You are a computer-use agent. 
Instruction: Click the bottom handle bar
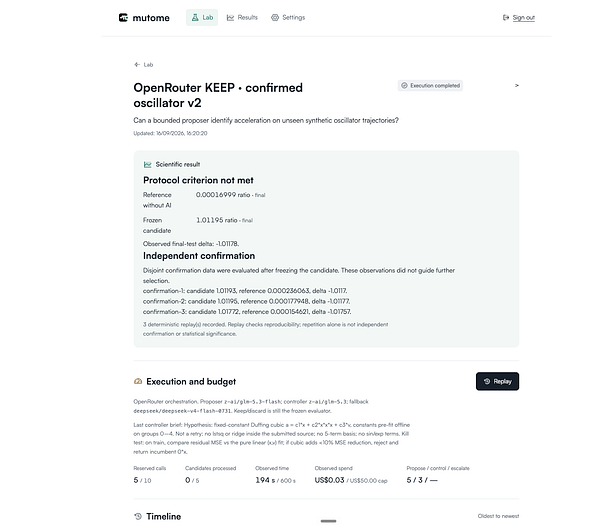328,521
